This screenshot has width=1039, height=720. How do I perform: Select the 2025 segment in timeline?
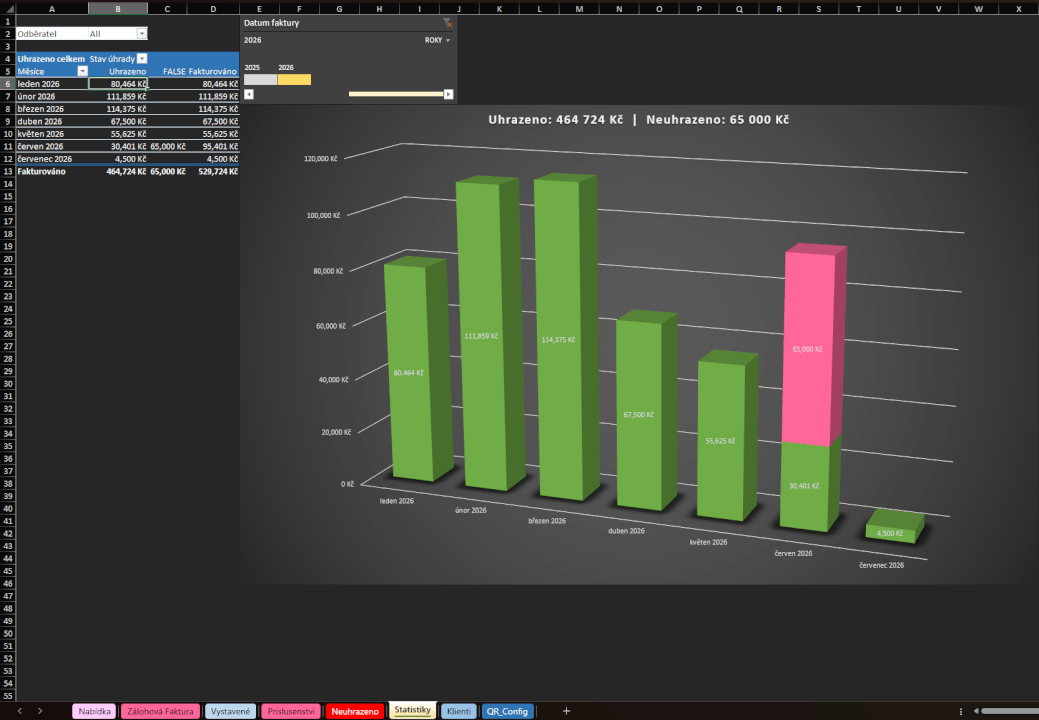coord(260,79)
